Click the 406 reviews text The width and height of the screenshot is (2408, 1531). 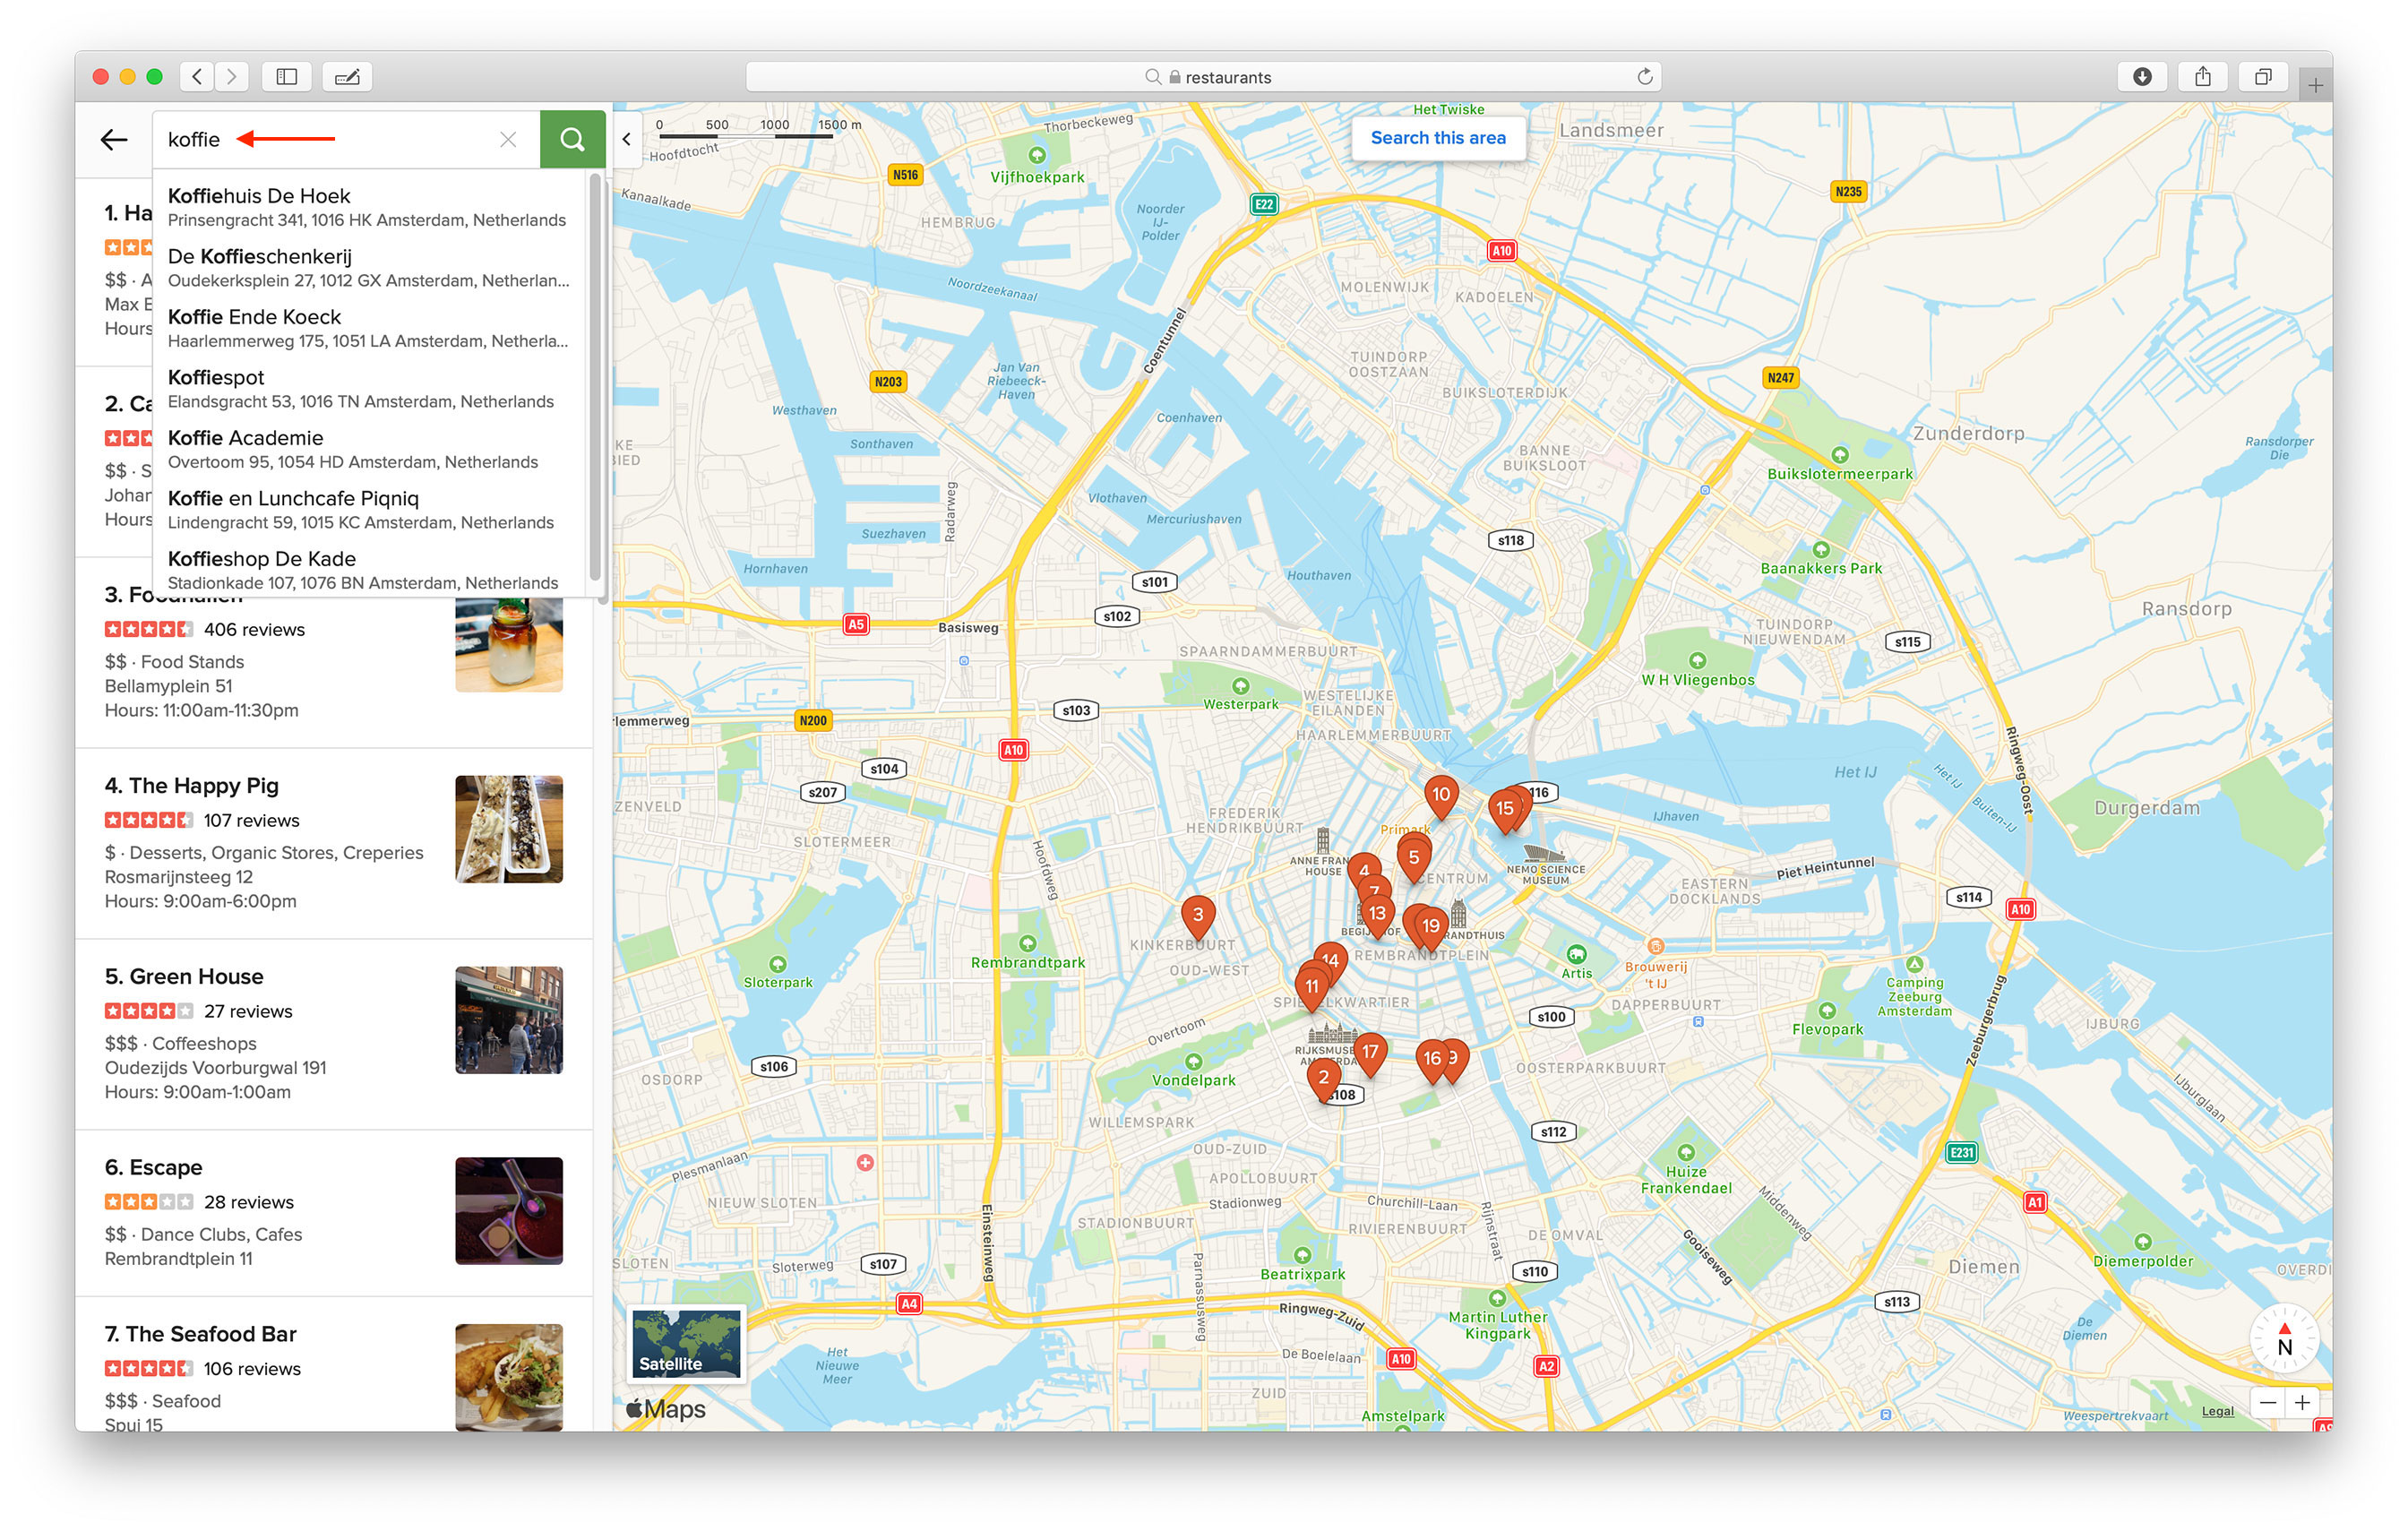coord(254,630)
